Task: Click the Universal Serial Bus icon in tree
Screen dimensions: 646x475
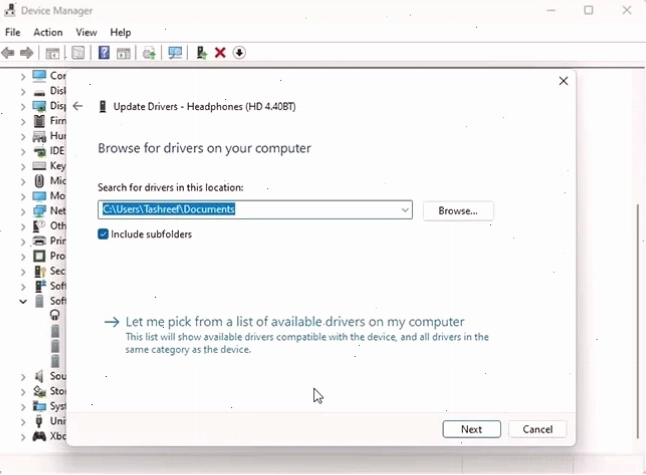Action: tap(39, 421)
